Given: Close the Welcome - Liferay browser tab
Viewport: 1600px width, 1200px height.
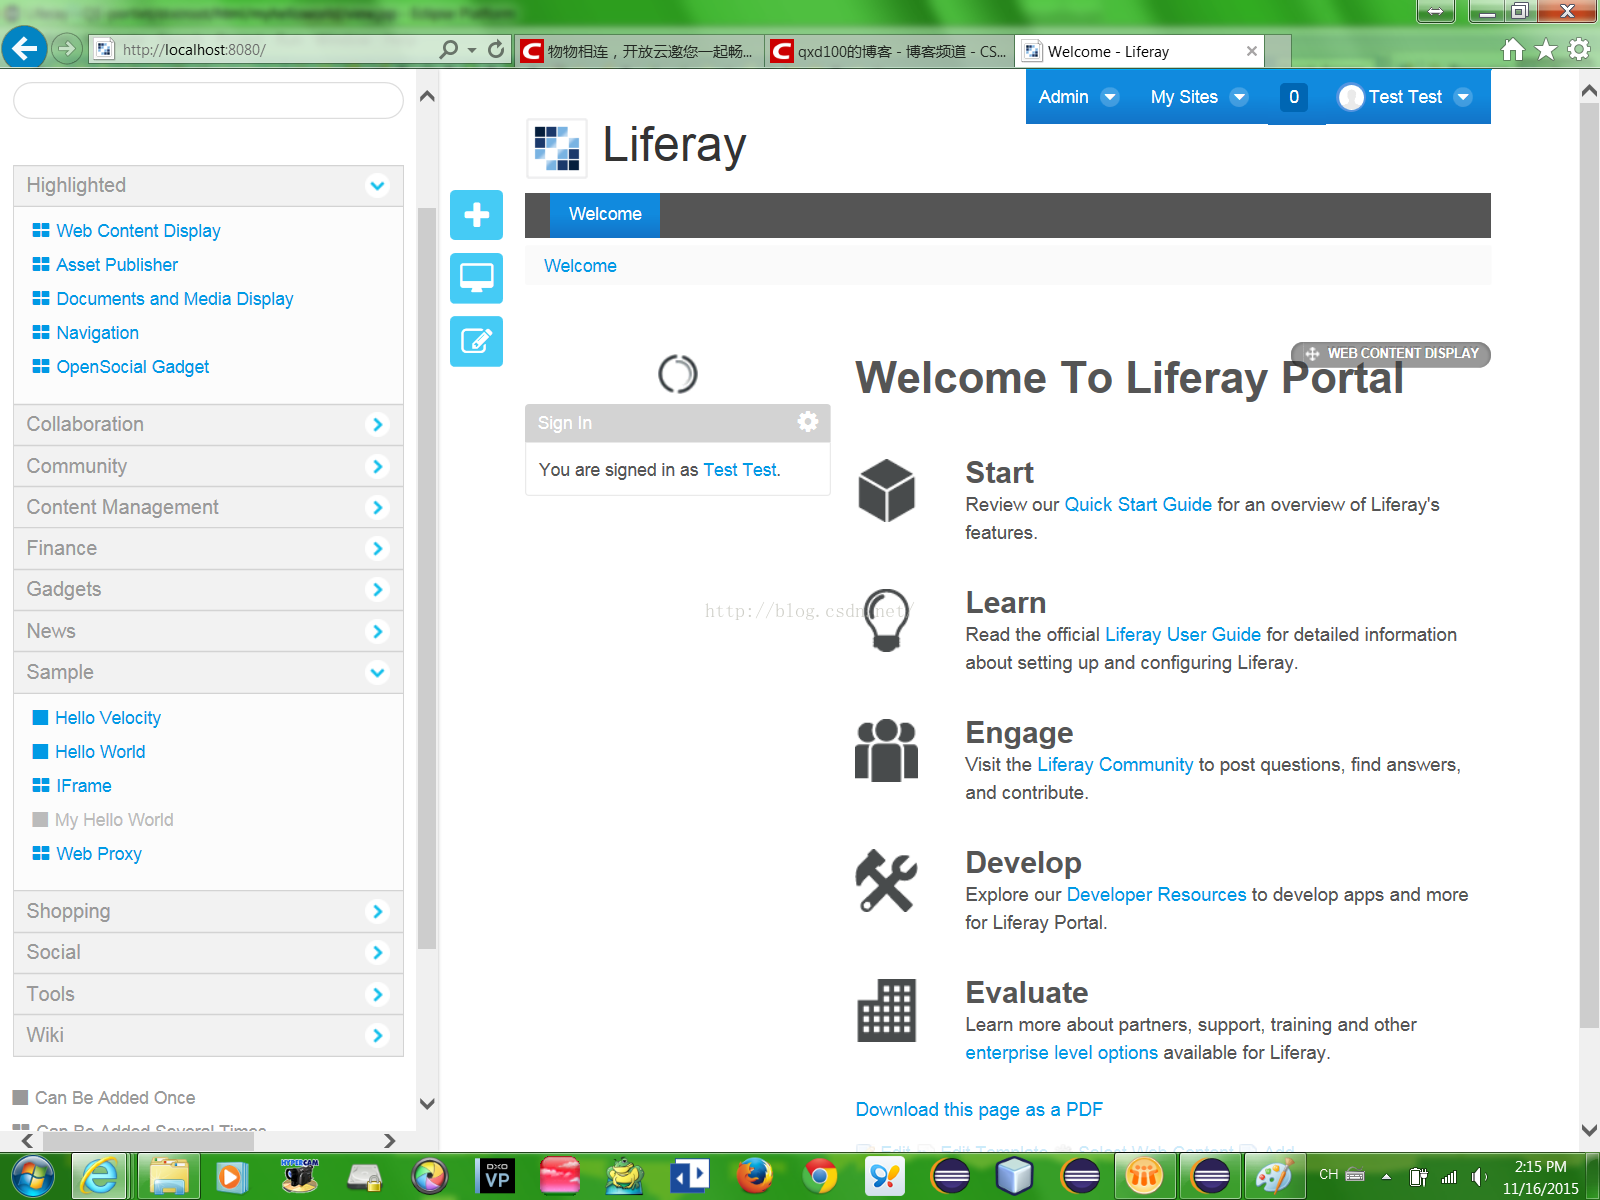Looking at the screenshot, I should [x=1252, y=51].
